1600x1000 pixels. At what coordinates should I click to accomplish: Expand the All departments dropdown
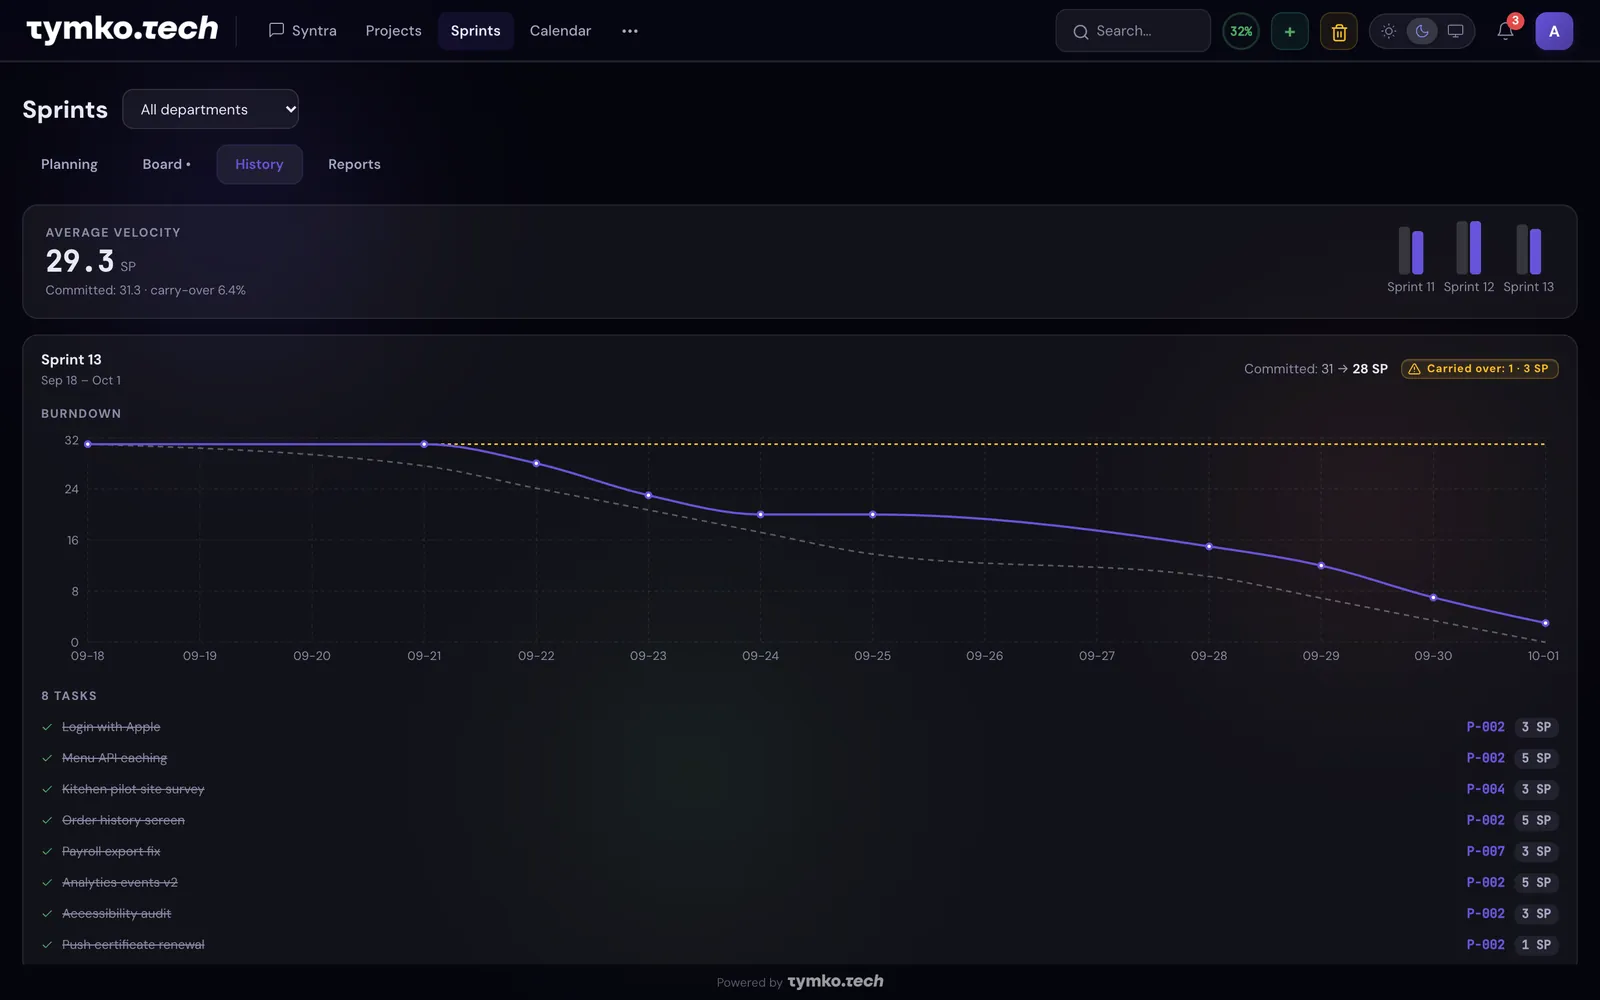[x=210, y=109]
